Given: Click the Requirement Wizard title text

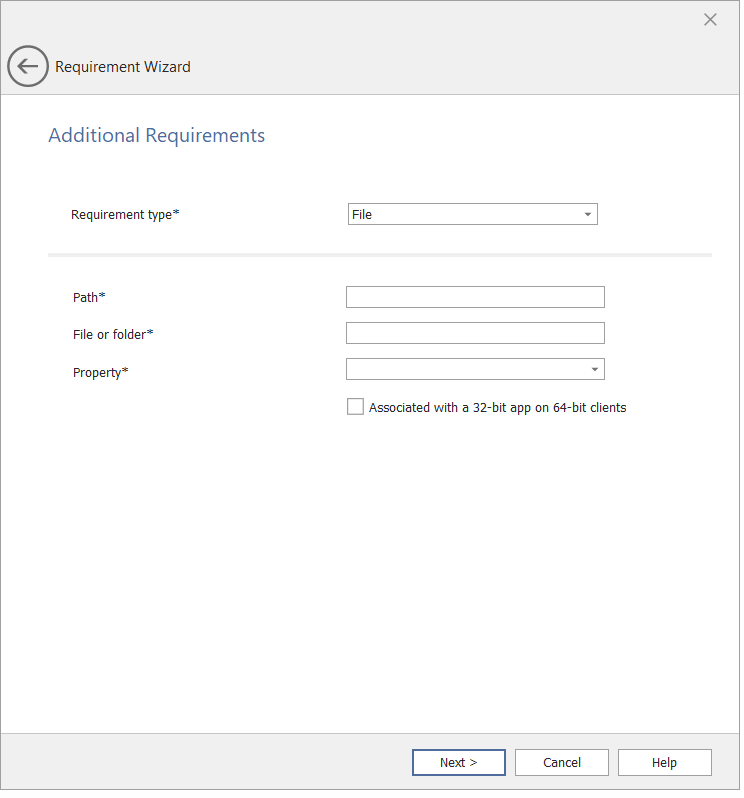Looking at the screenshot, I should click(123, 67).
